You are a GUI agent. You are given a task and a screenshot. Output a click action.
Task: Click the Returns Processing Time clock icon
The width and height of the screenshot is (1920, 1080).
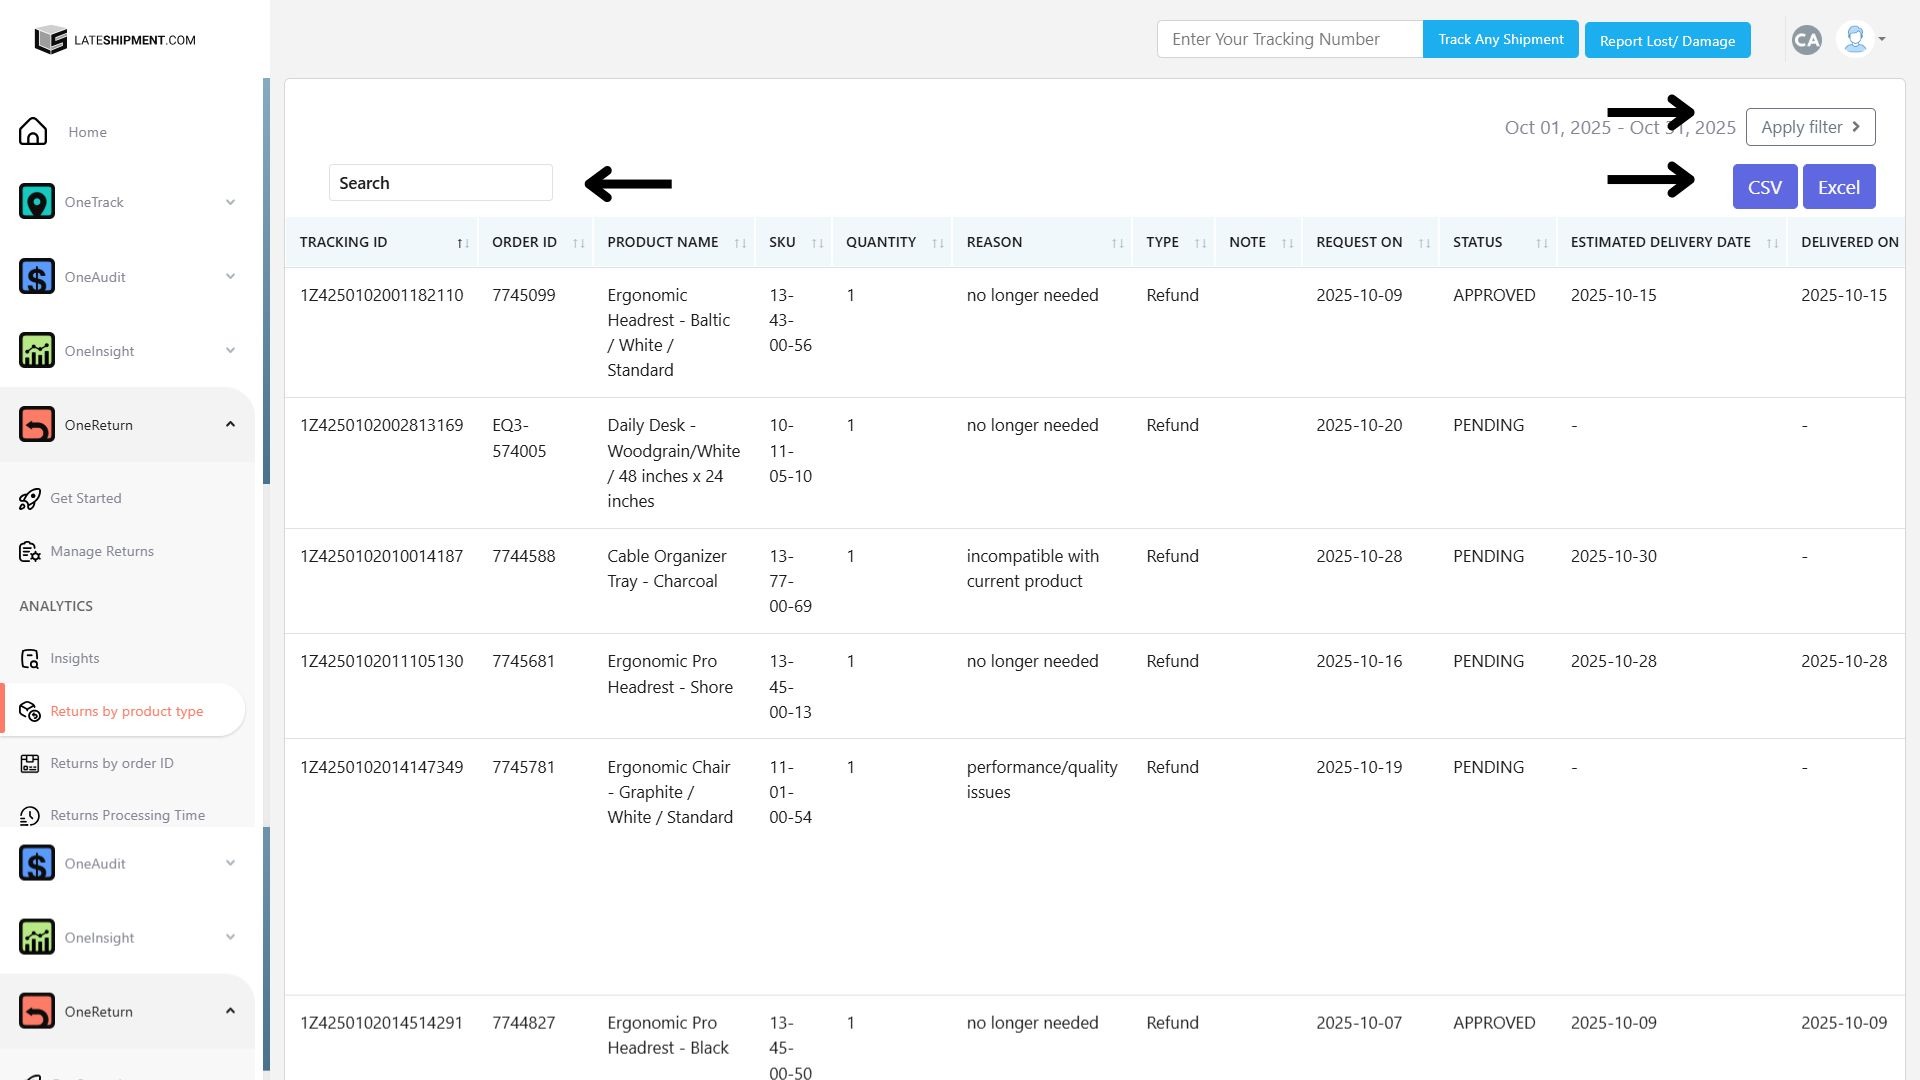click(x=30, y=816)
